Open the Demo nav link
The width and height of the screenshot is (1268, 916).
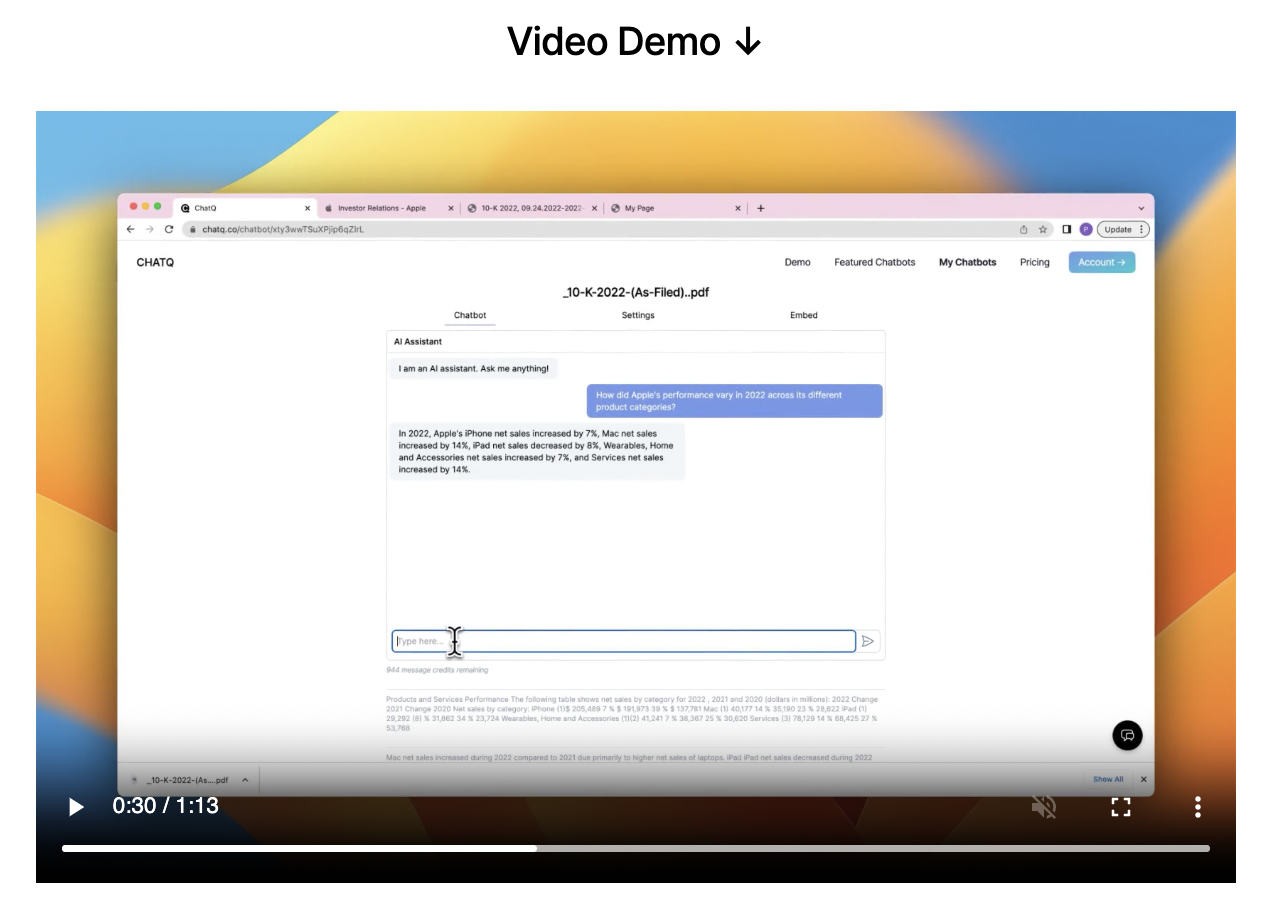tap(798, 262)
